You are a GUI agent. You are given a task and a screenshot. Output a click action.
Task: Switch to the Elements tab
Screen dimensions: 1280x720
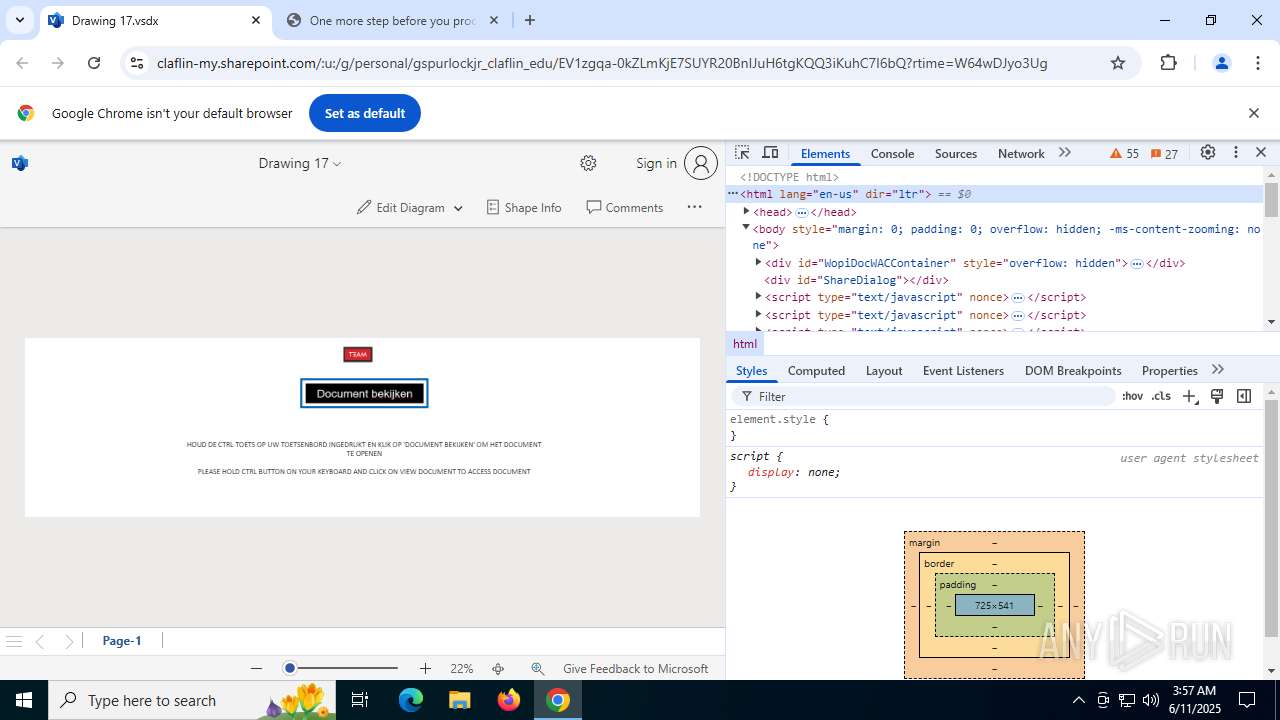tap(825, 153)
